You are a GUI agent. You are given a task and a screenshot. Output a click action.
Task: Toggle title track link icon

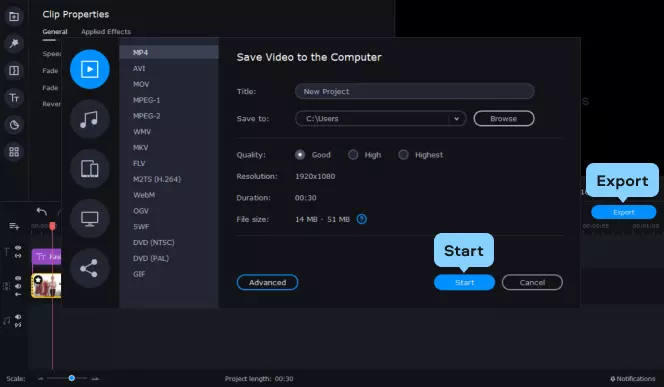pyautogui.click(x=18, y=256)
